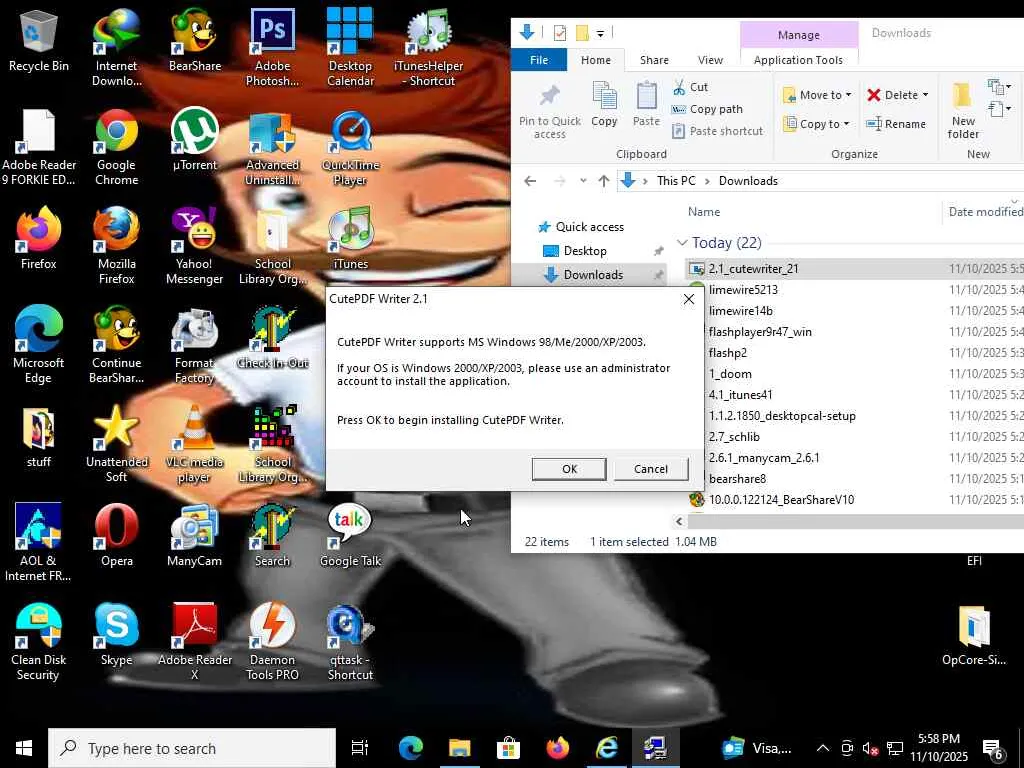Open the Quick Access Toolbar customize arrow

click(x=600, y=33)
